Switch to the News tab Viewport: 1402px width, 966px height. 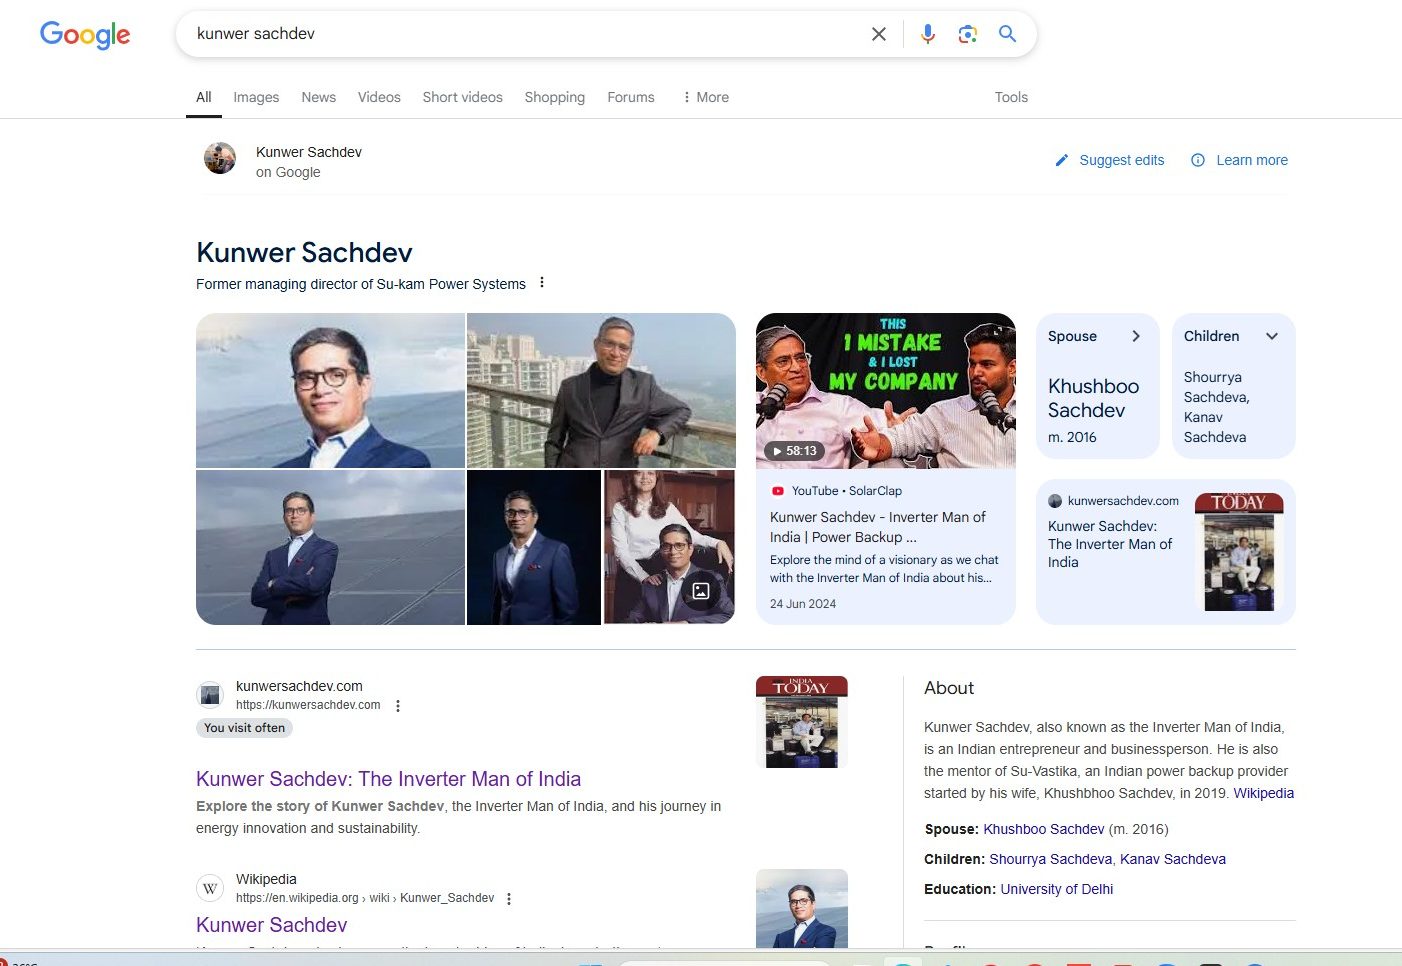click(318, 97)
